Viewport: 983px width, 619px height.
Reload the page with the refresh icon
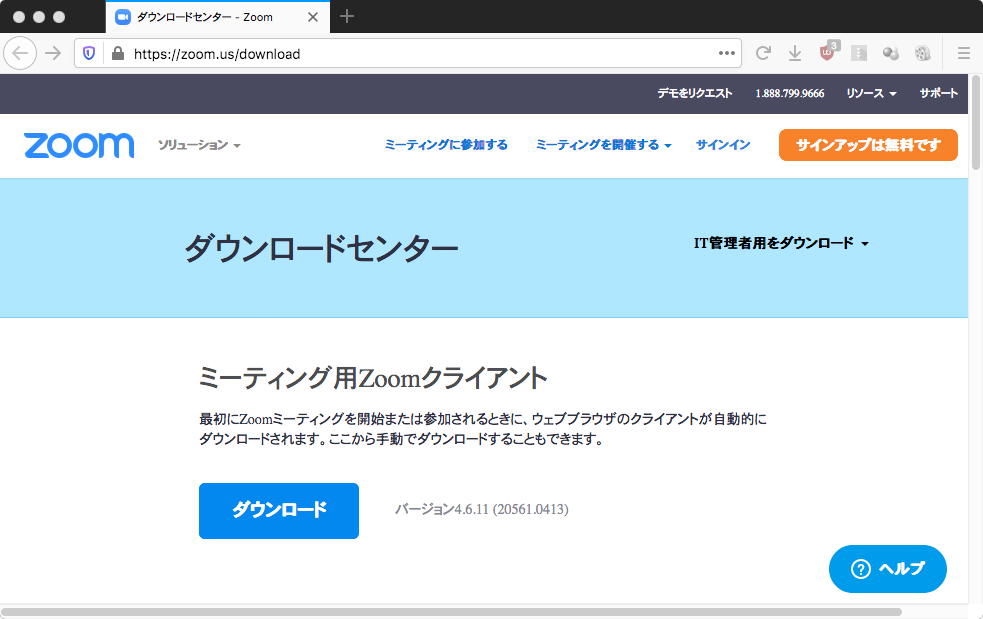pyautogui.click(x=763, y=53)
